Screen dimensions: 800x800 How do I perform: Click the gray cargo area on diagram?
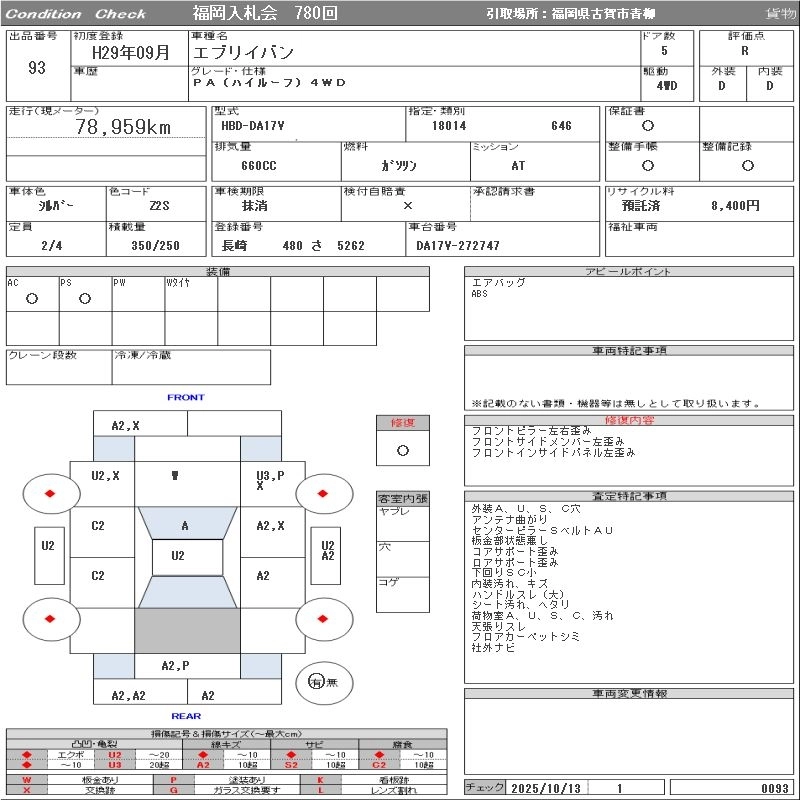pyautogui.click(x=187, y=630)
